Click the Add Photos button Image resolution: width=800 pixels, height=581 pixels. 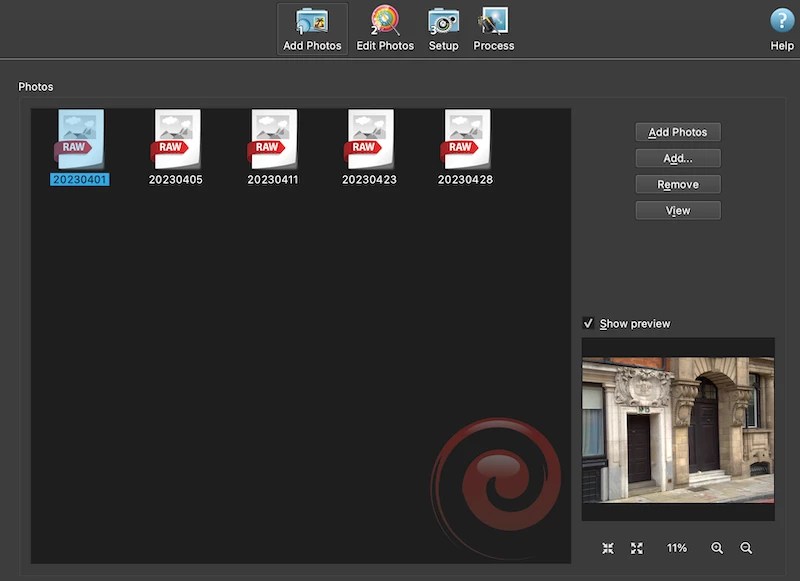click(678, 131)
